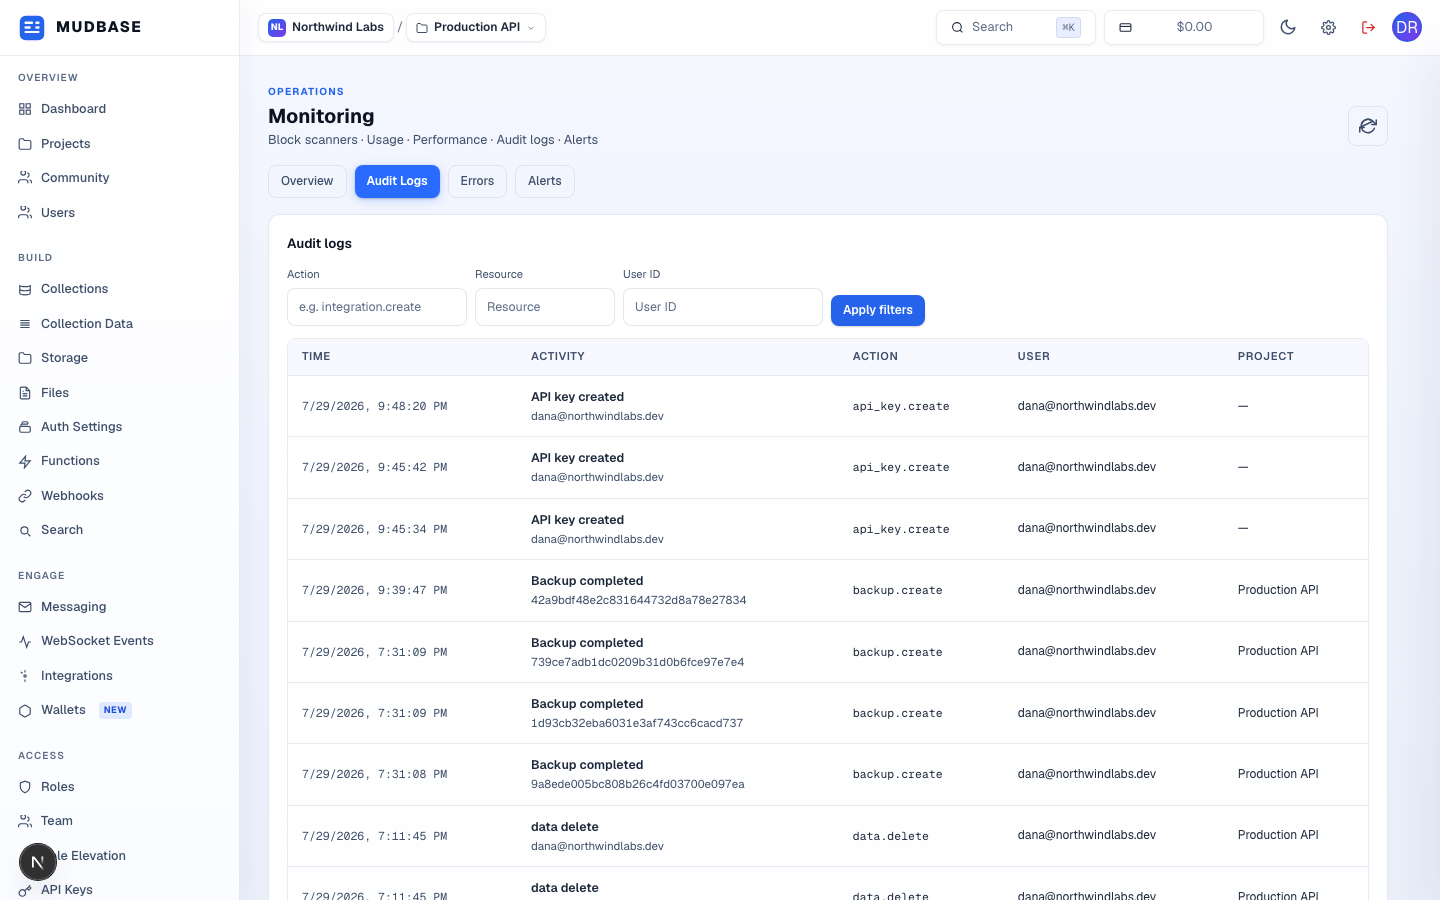The image size is (1440, 900).
Task: Click the USER column header
Action: point(1034,356)
